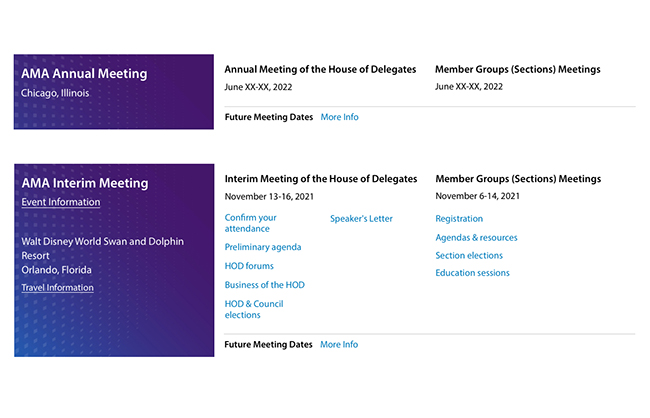This screenshot has width=650, height=418.
Task: View the Preliminary agenda link
Action: coord(262,247)
